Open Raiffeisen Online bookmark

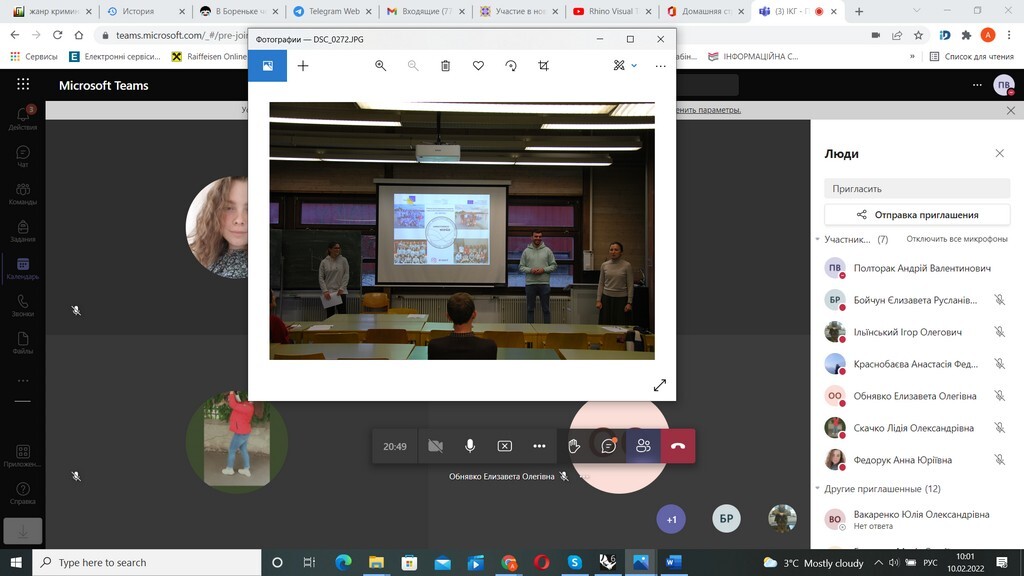(x=209, y=57)
